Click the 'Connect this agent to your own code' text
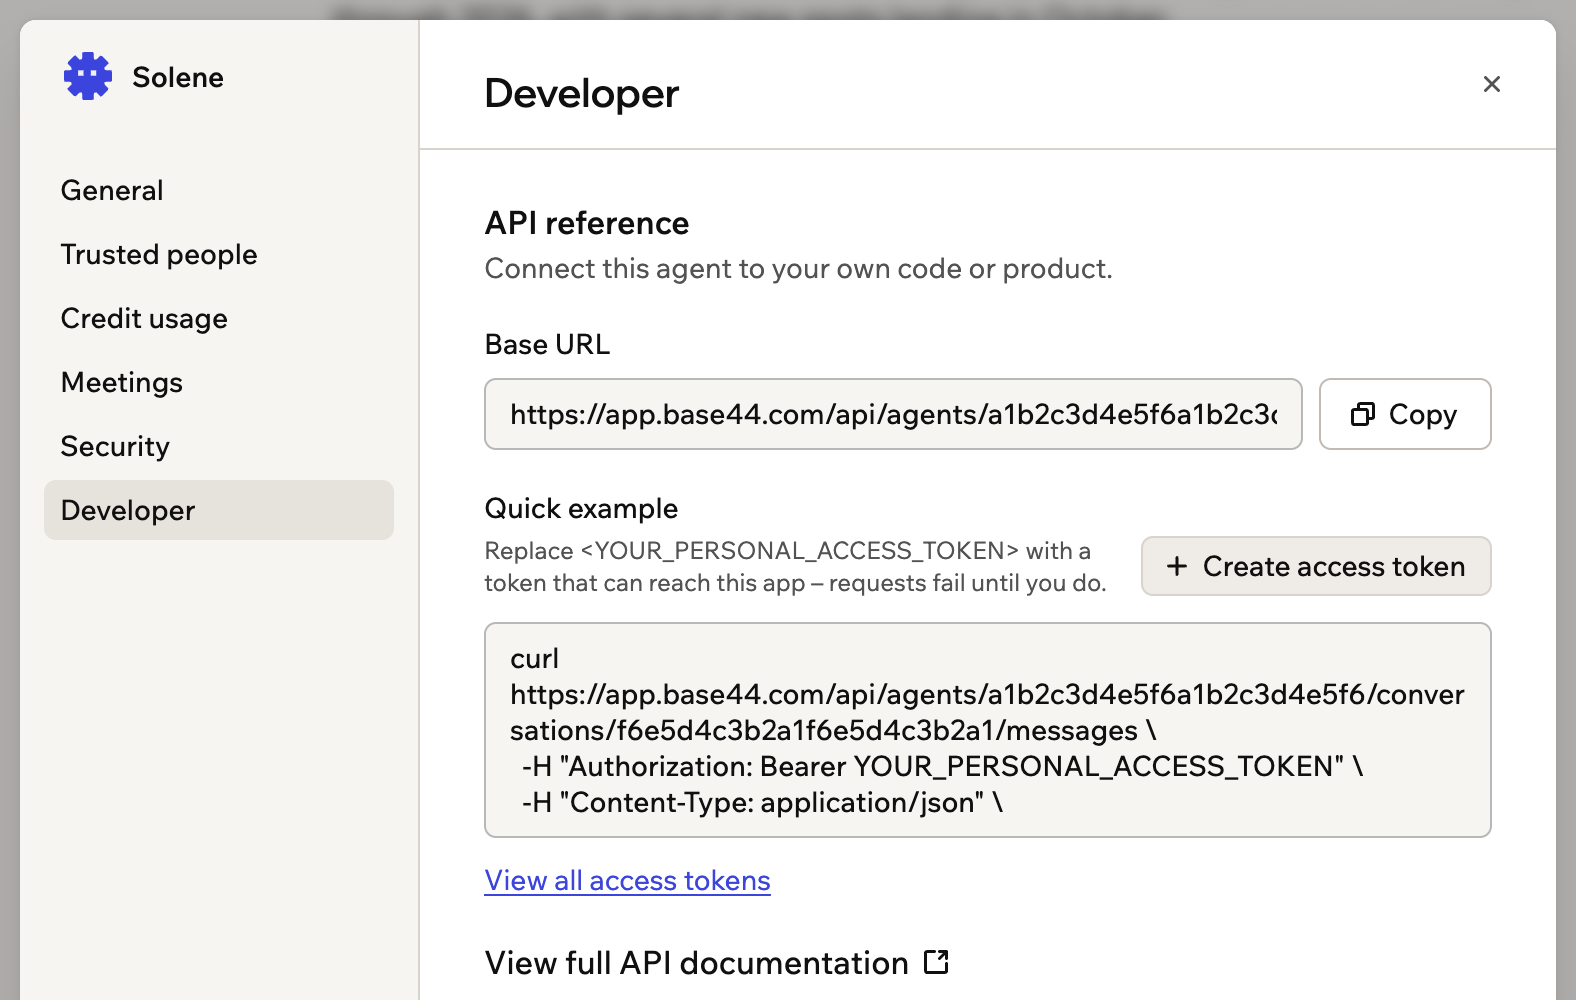The image size is (1576, 1000). click(x=798, y=268)
